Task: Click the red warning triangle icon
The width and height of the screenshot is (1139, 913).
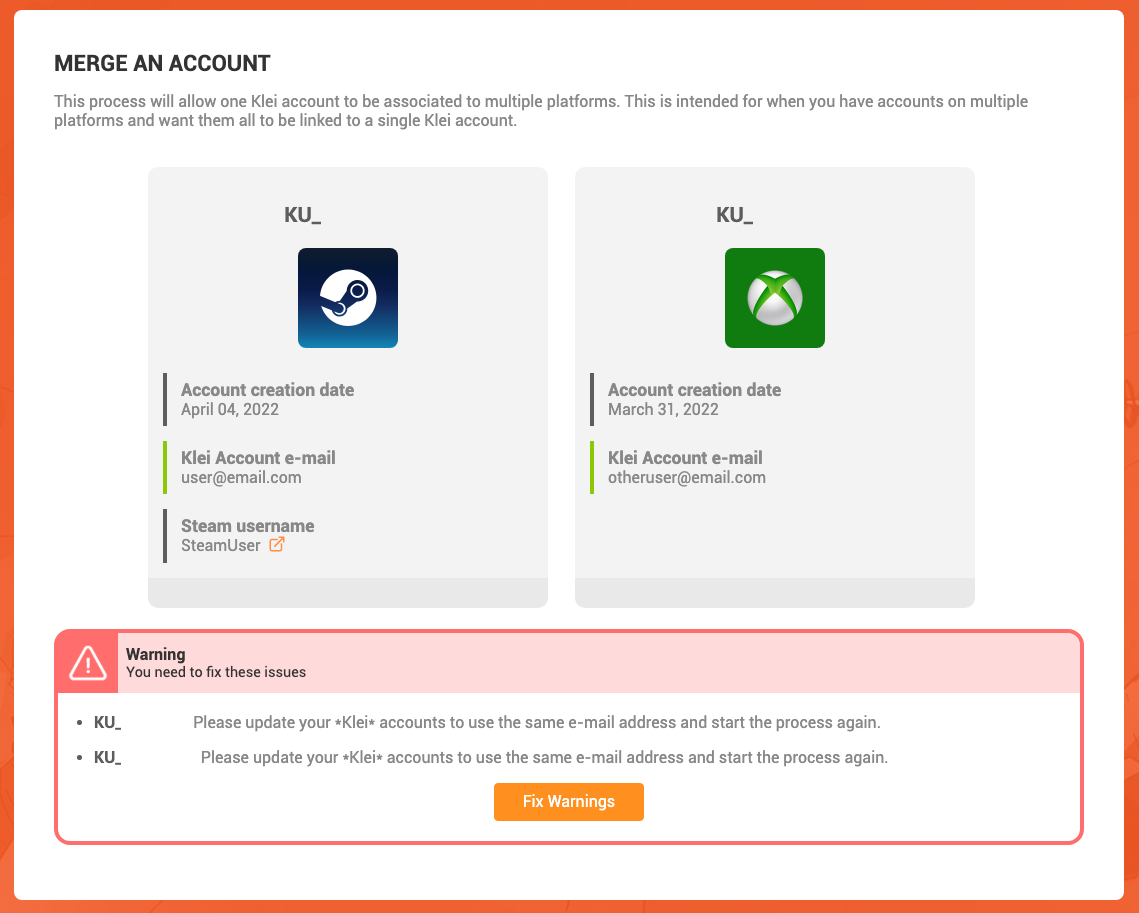Action: click(88, 662)
